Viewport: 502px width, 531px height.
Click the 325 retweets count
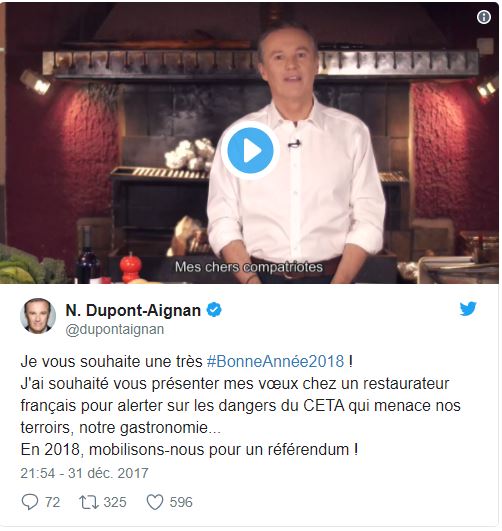(x=115, y=502)
